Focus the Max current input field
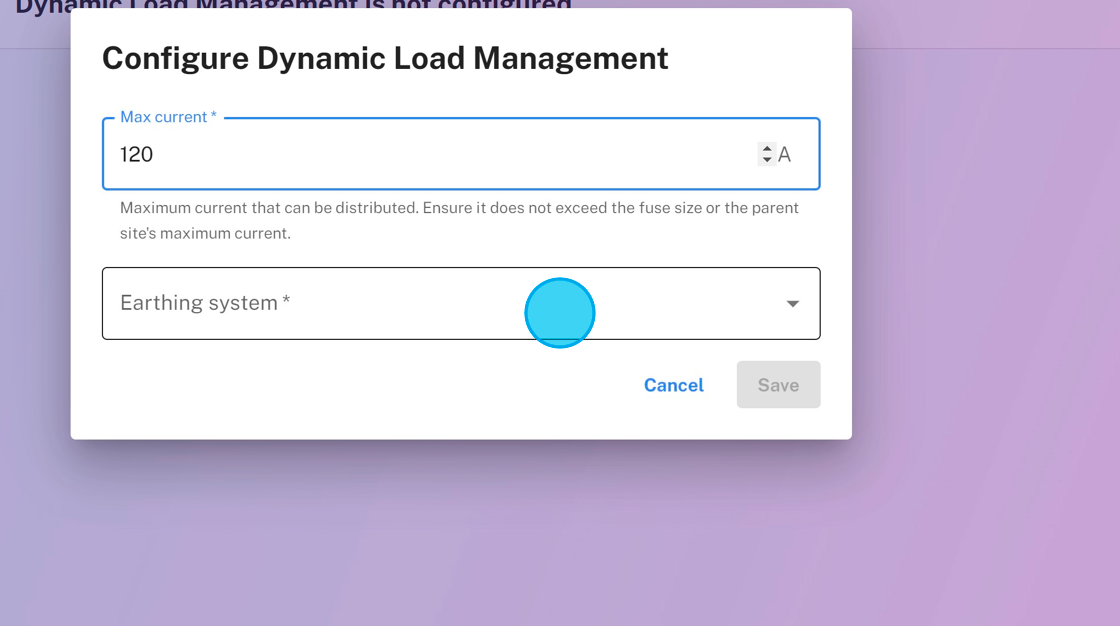 [x=450, y=154]
